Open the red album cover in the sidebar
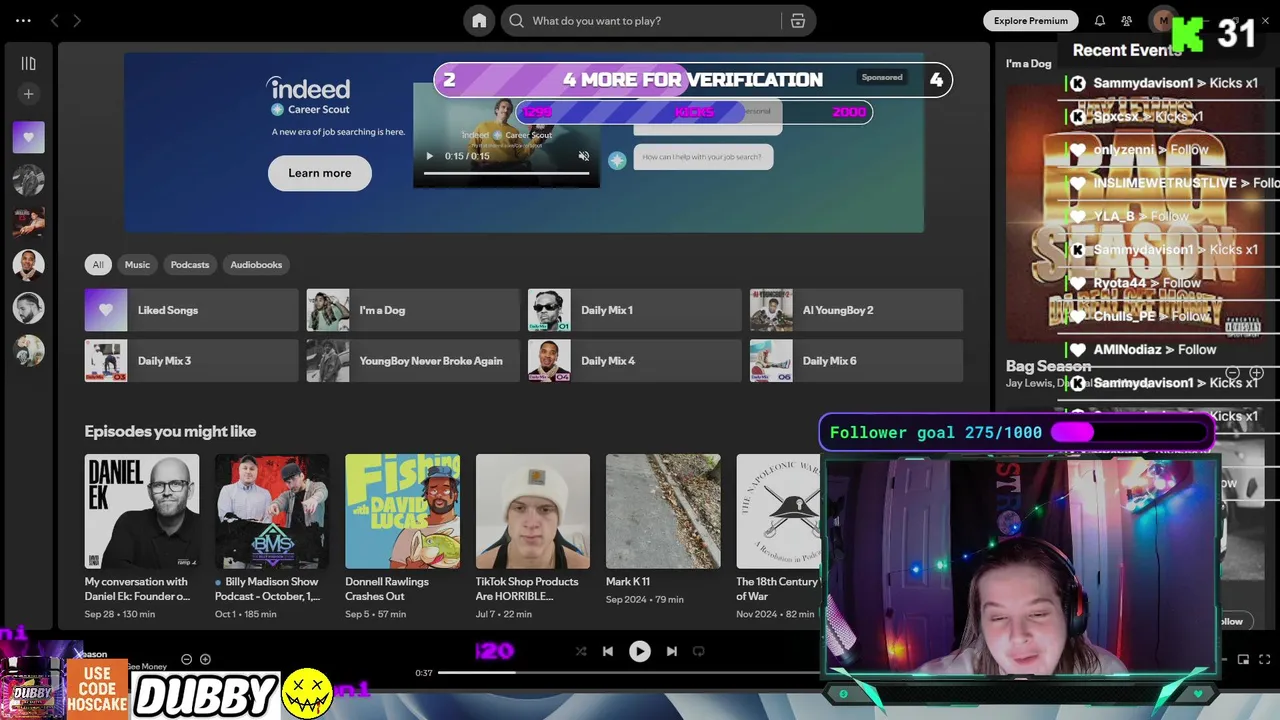Screen dimensions: 1280x720 28,222
